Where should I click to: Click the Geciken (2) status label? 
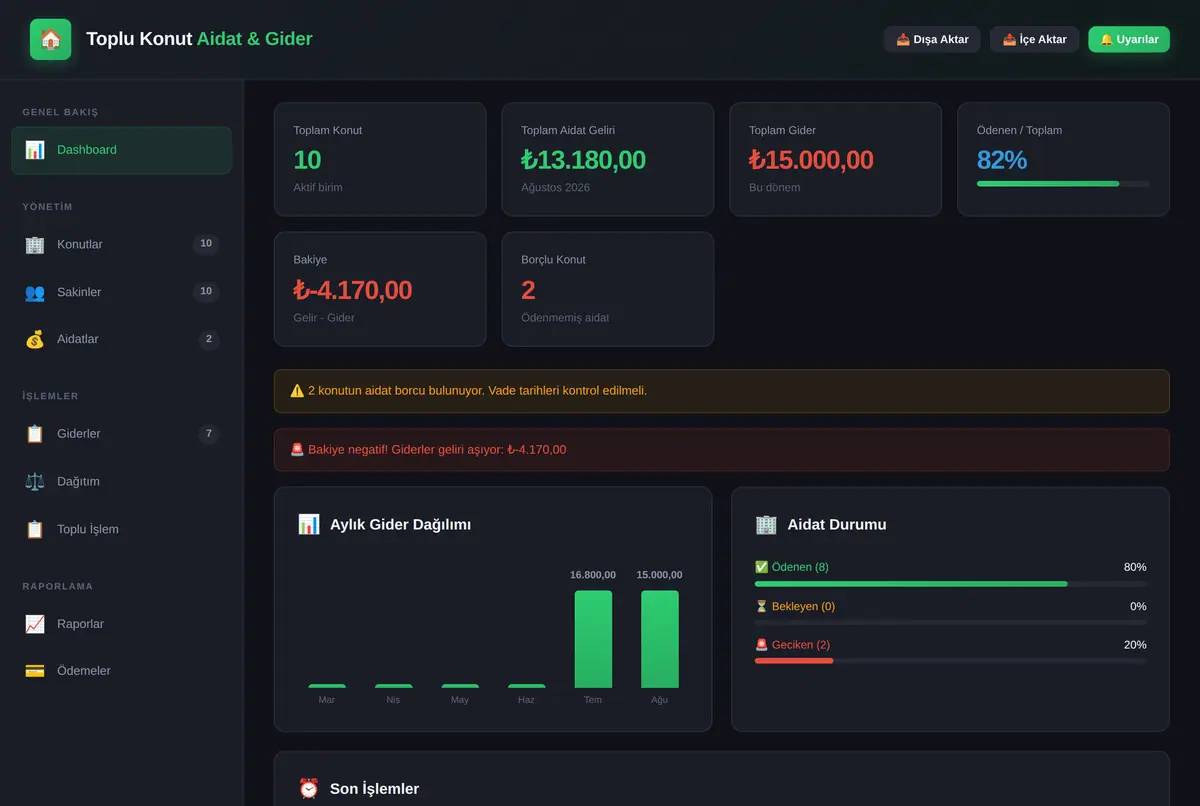792,645
